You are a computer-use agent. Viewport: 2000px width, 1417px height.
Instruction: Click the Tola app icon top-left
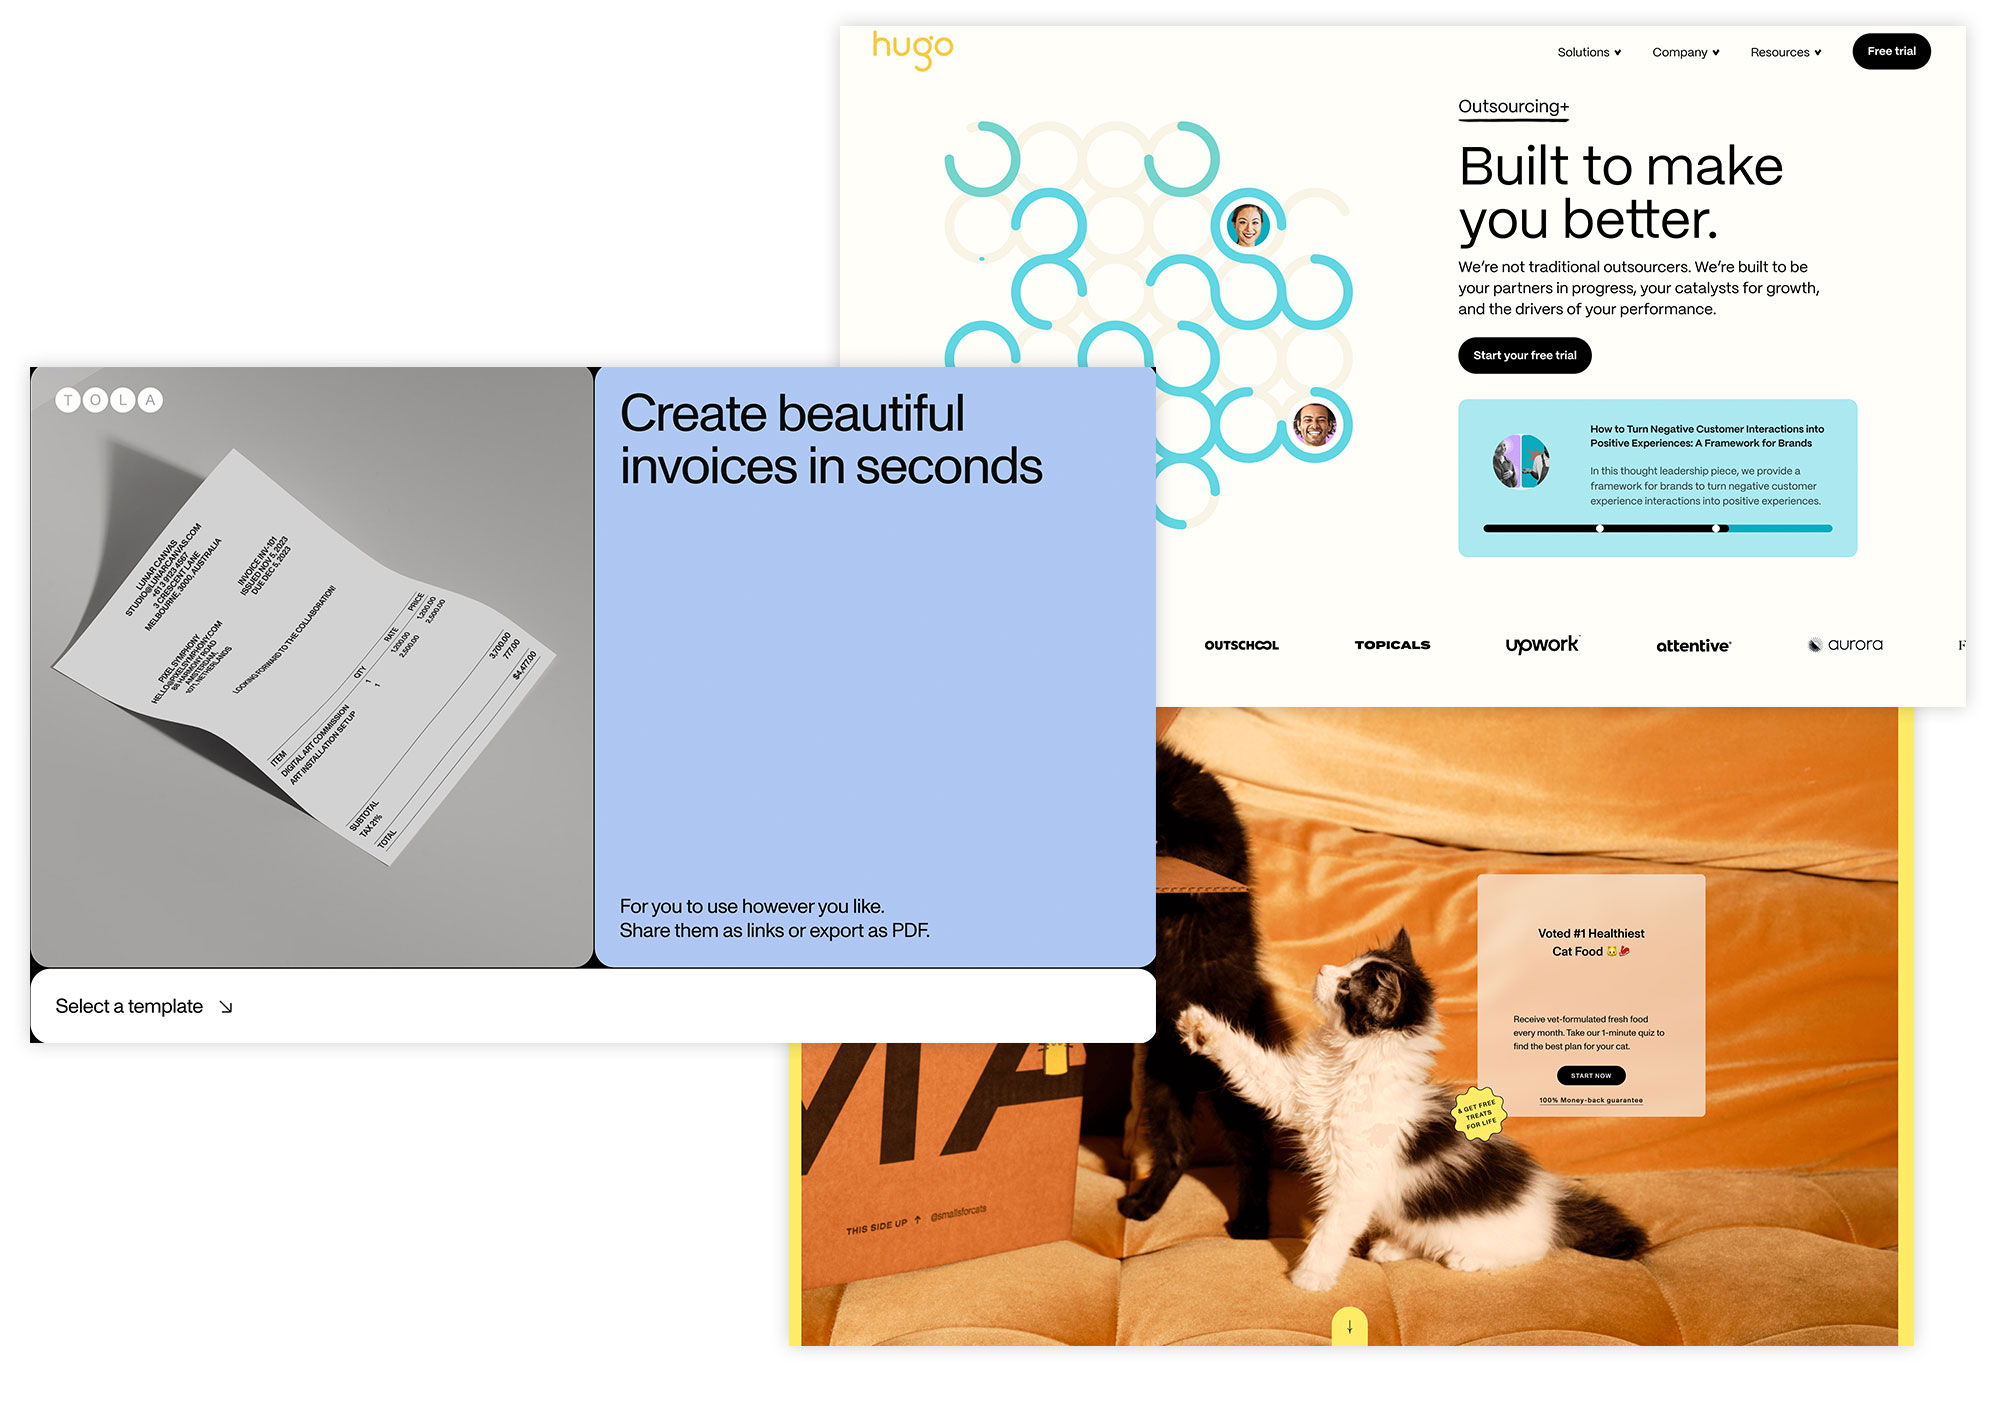pyautogui.click(x=107, y=400)
